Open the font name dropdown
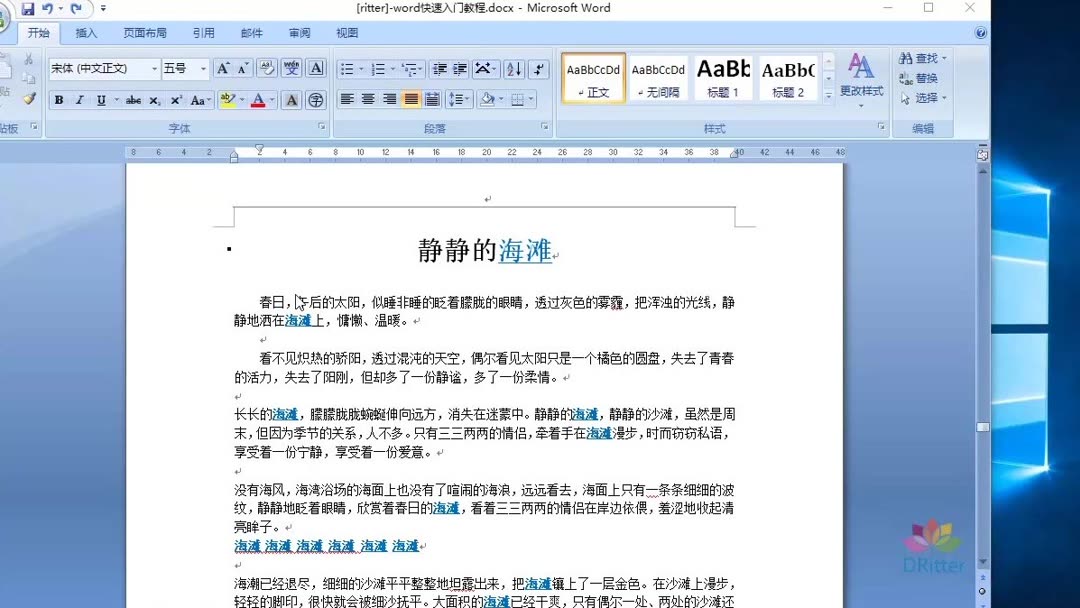Viewport: 1080px width, 608px height. pos(155,68)
